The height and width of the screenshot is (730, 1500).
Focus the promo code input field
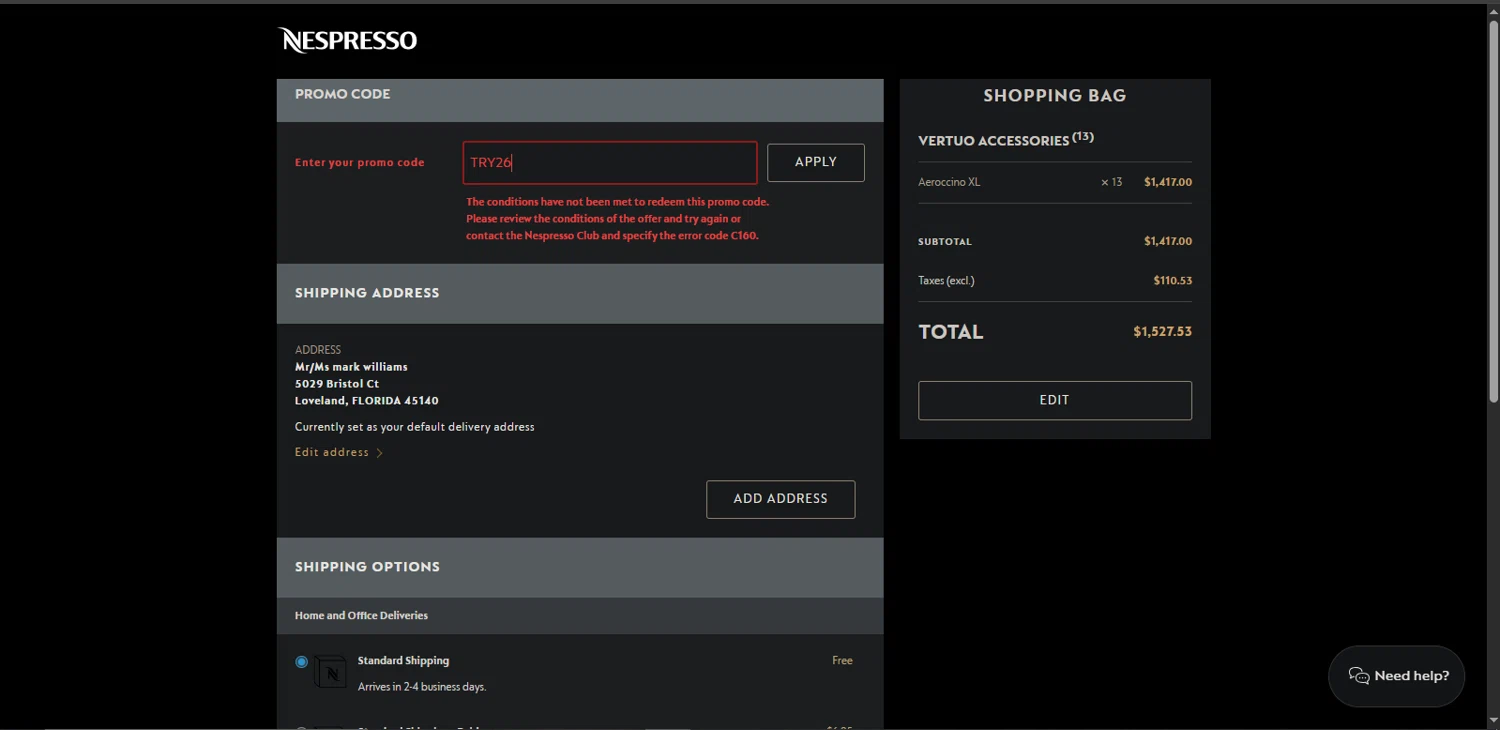[609, 163]
